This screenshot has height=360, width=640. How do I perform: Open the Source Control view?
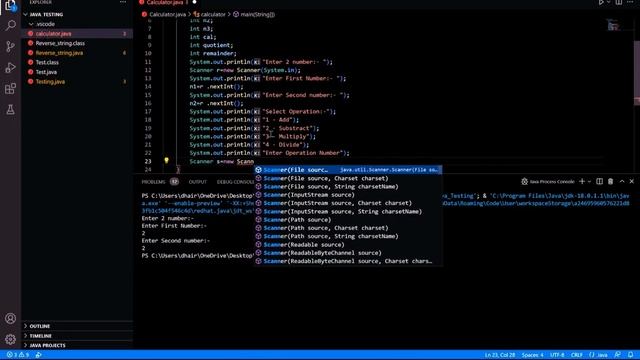pos(10,47)
